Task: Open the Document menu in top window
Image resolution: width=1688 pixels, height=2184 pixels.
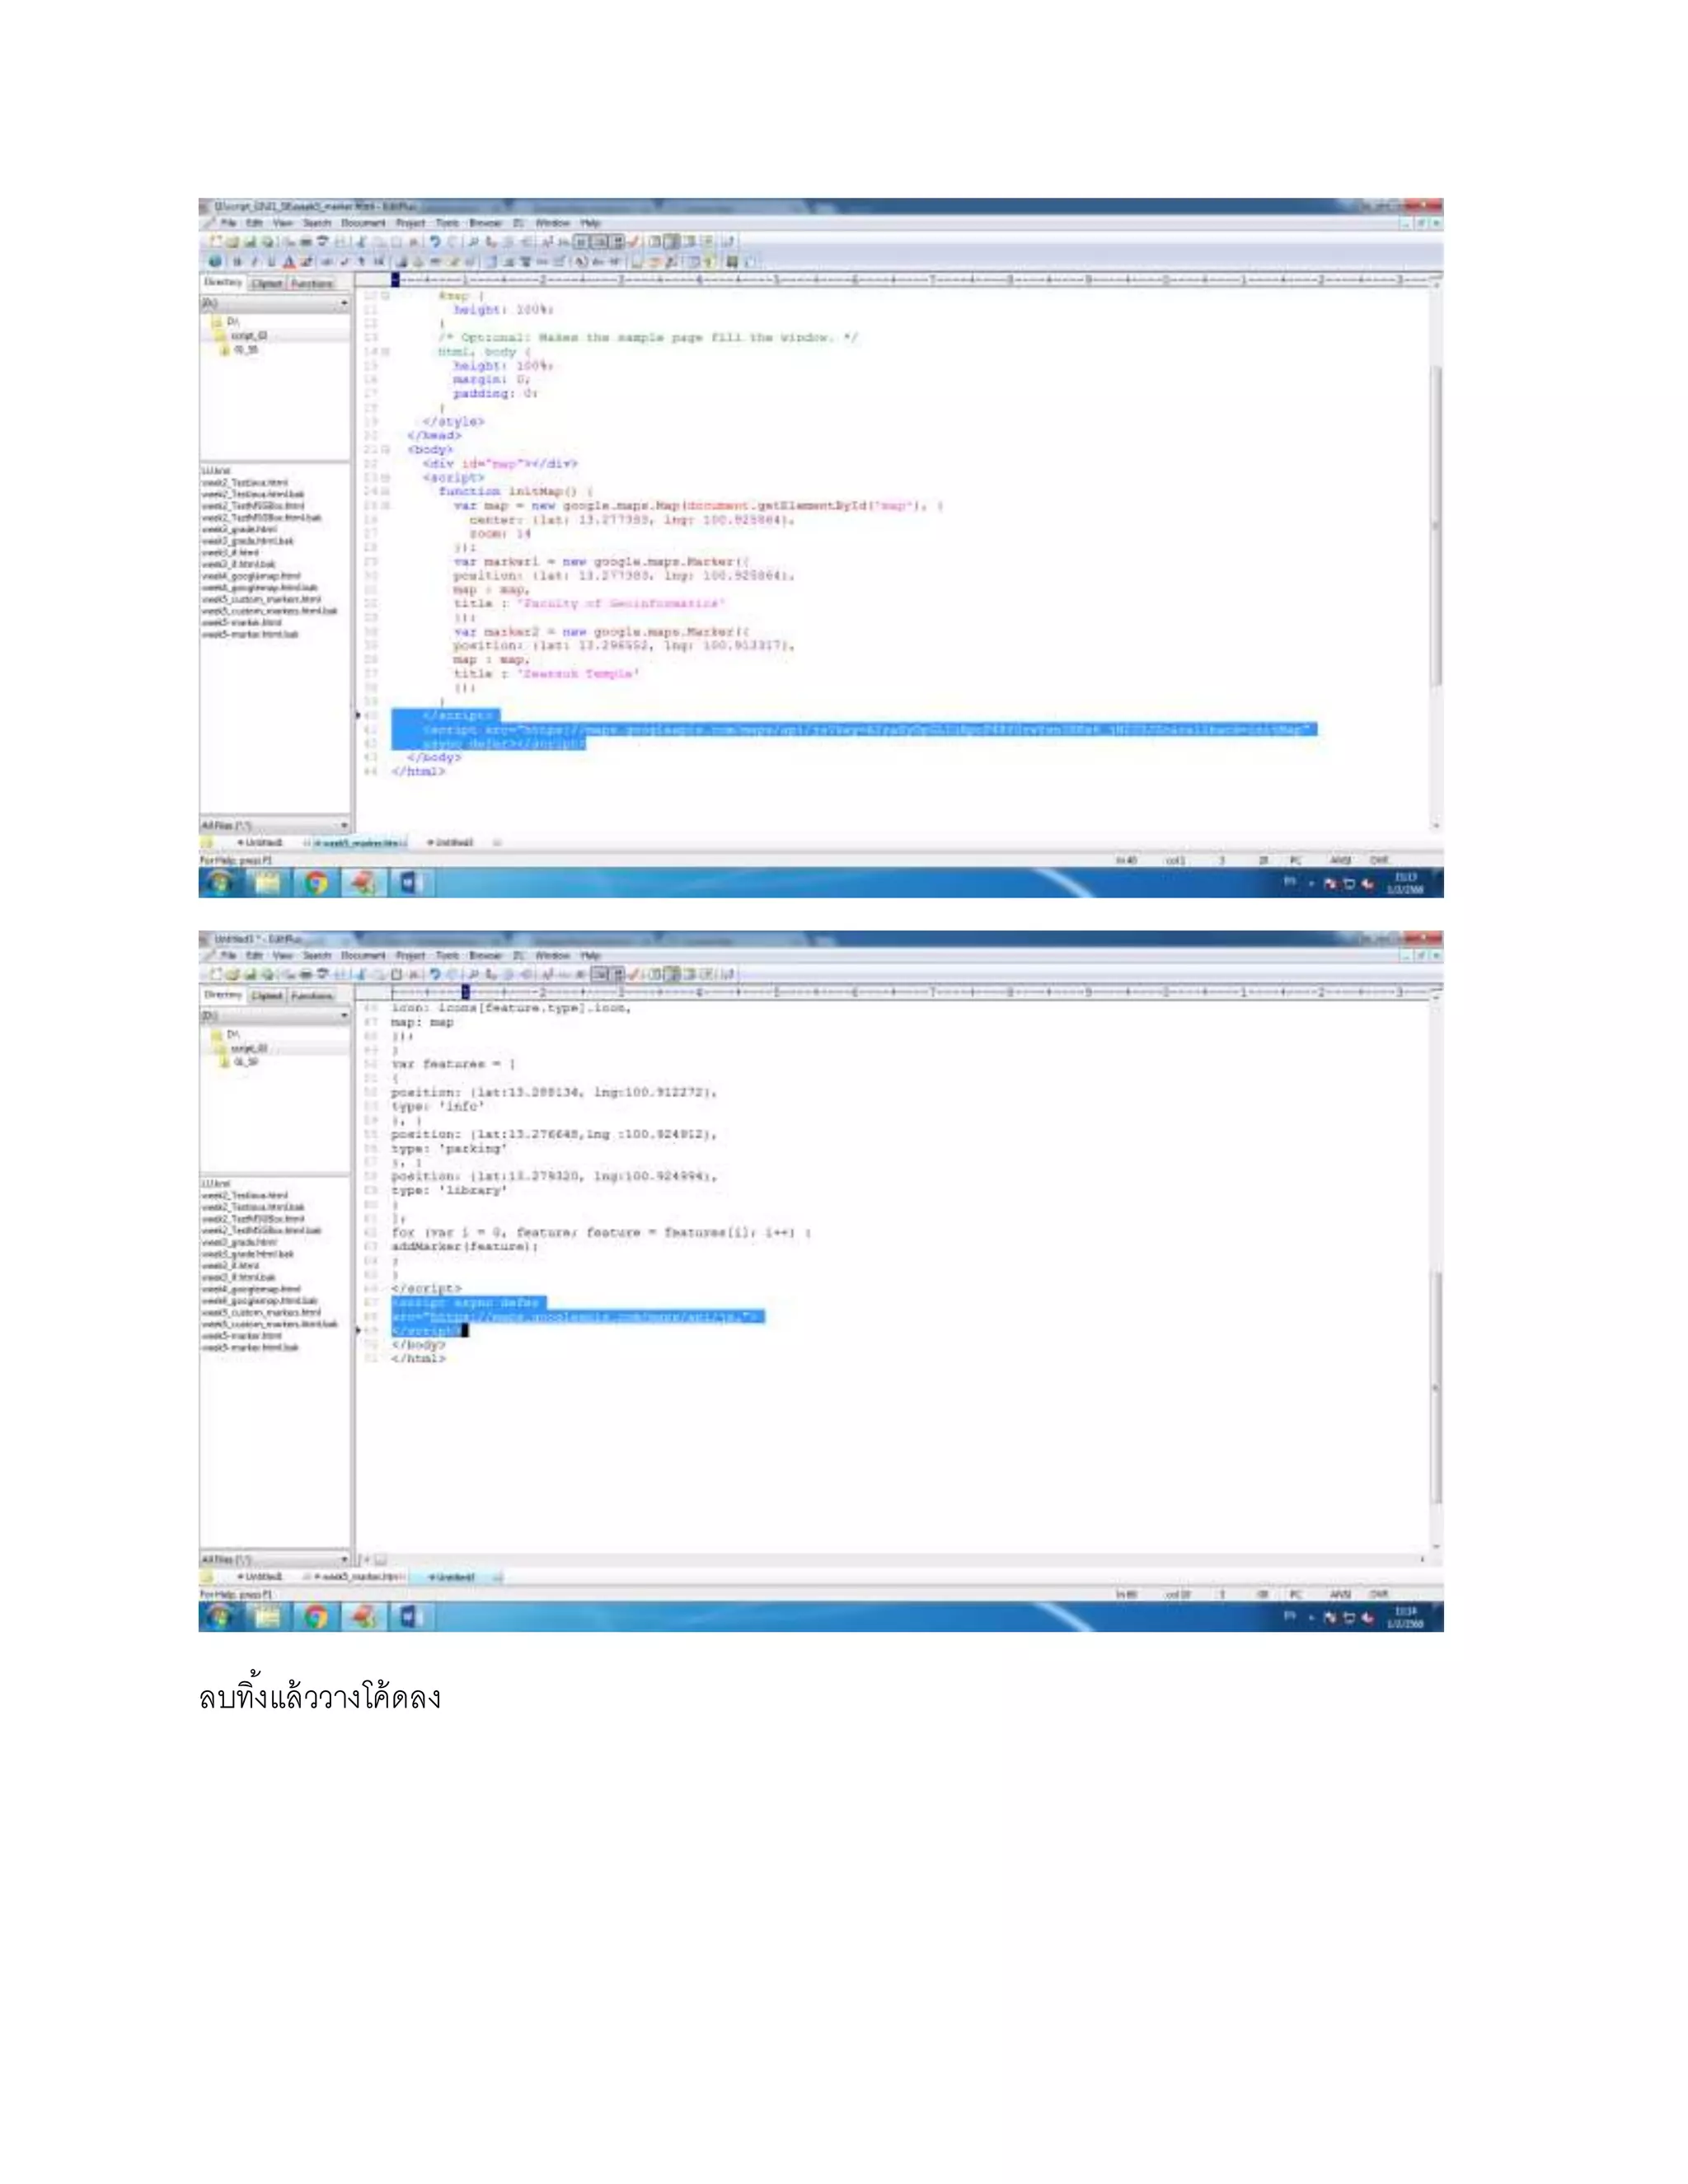Action: point(362,223)
